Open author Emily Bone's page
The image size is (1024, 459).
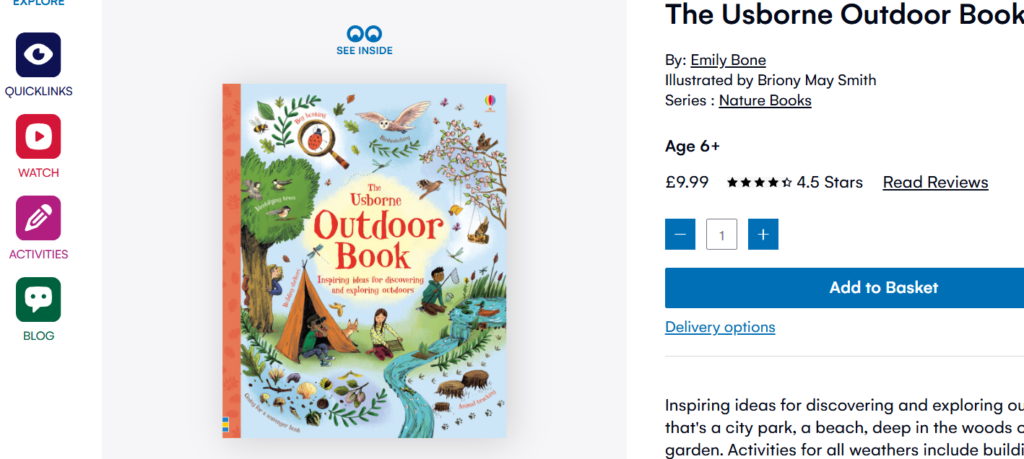tap(728, 60)
